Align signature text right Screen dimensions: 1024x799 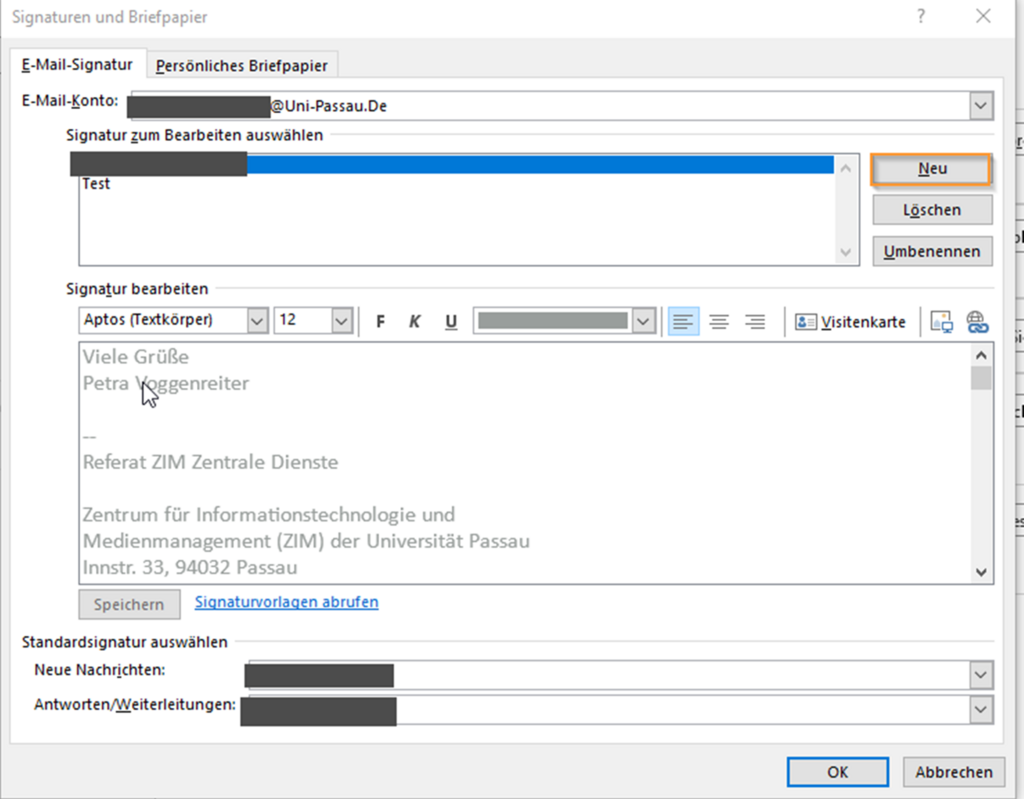[755, 321]
